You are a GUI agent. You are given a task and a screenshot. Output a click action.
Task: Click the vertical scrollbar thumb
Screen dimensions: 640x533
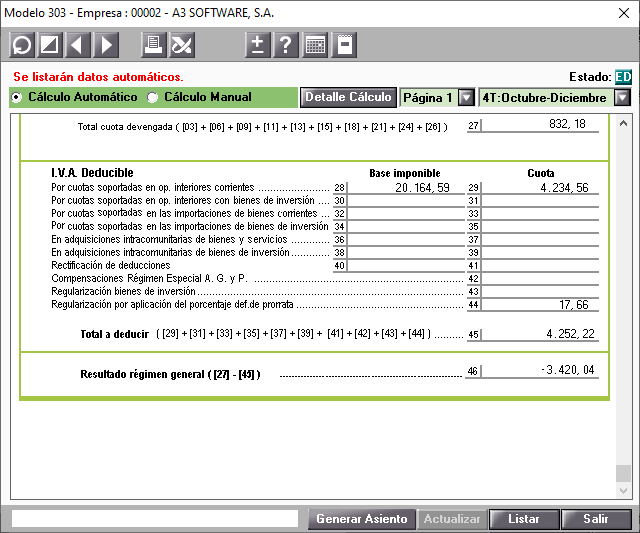pyautogui.click(x=623, y=473)
